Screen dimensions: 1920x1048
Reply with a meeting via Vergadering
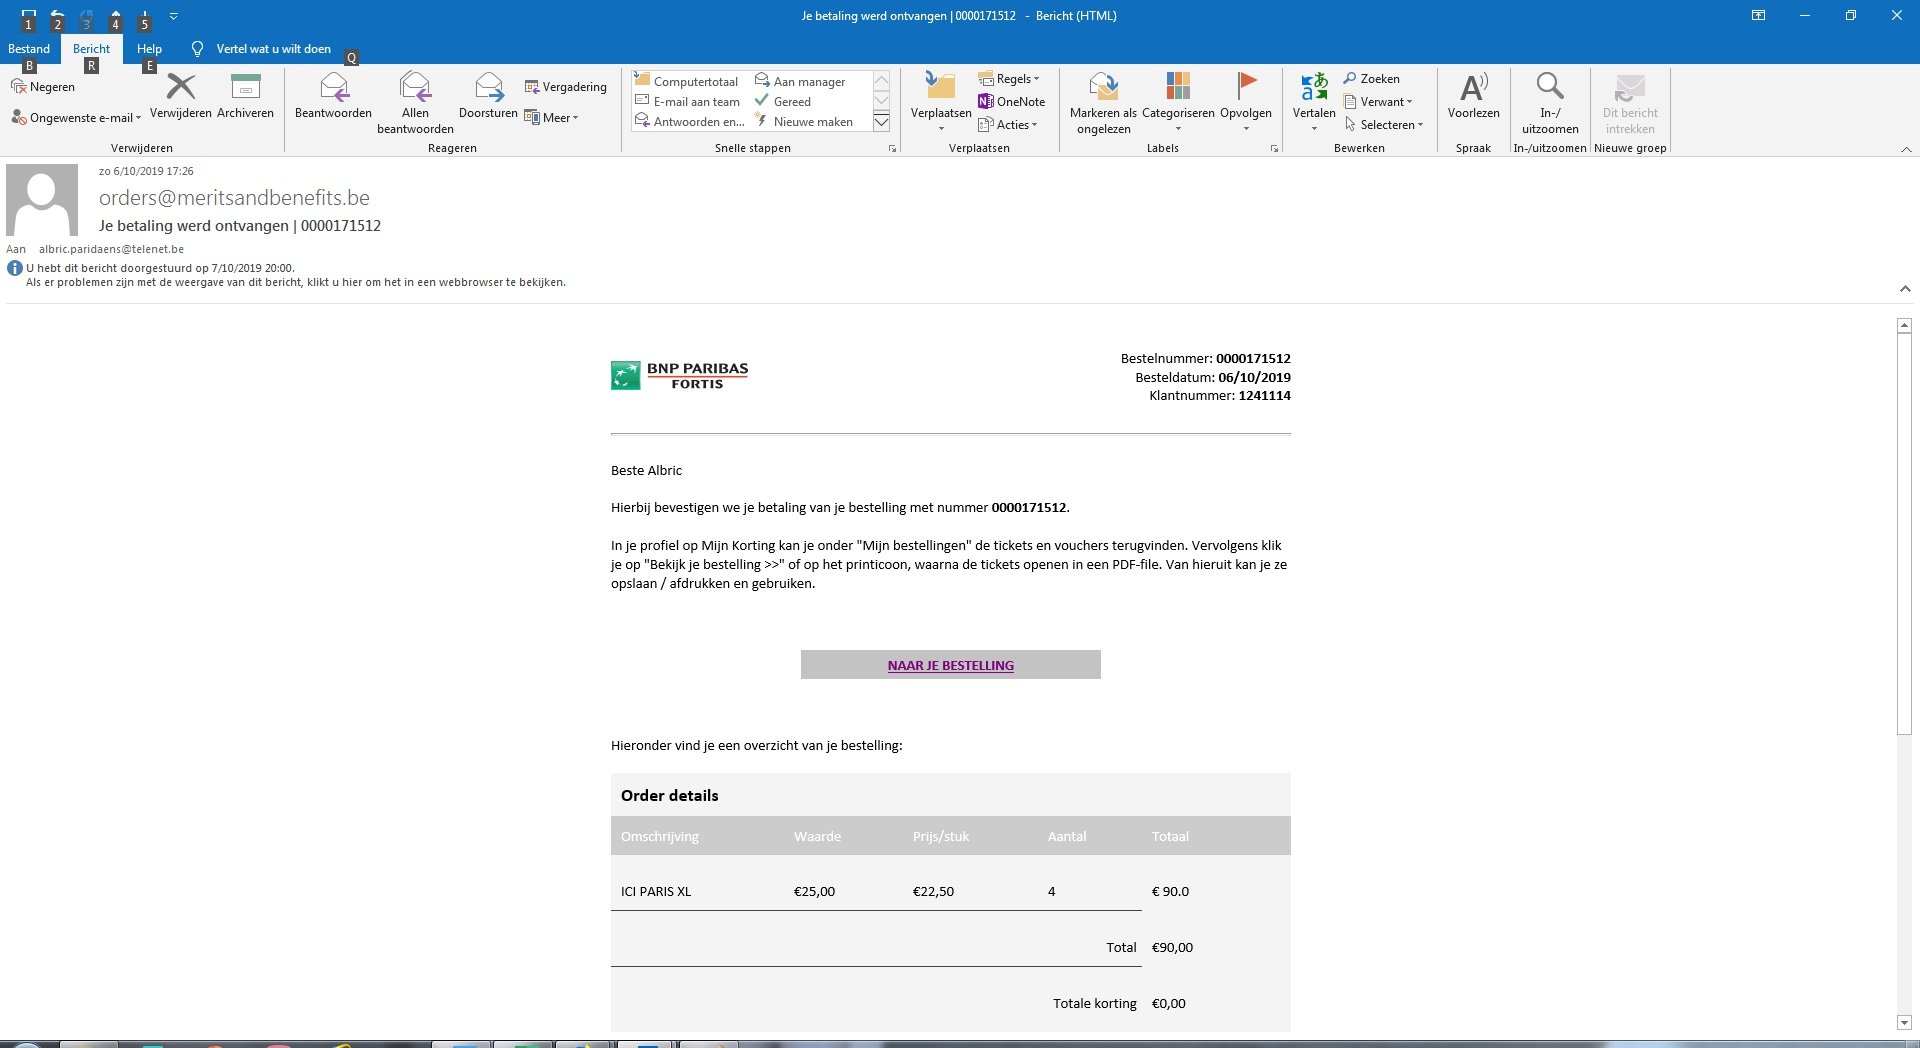[x=566, y=87]
